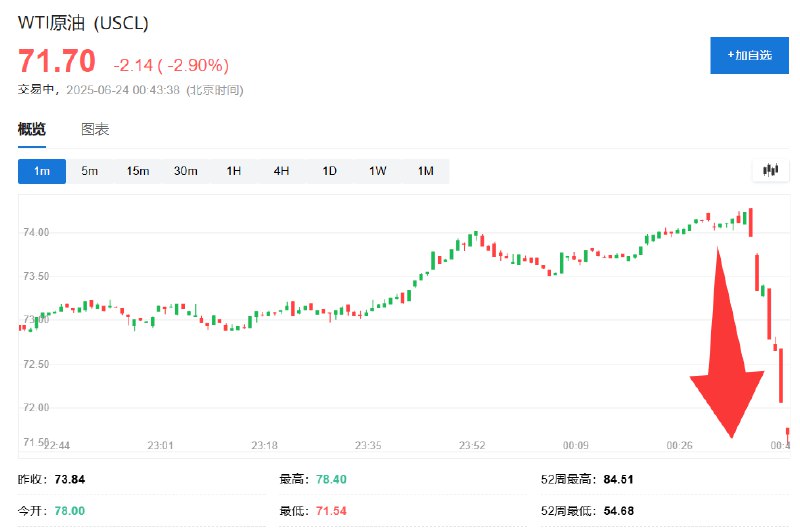
Task: Select the 1W timeframe
Action: [378, 171]
